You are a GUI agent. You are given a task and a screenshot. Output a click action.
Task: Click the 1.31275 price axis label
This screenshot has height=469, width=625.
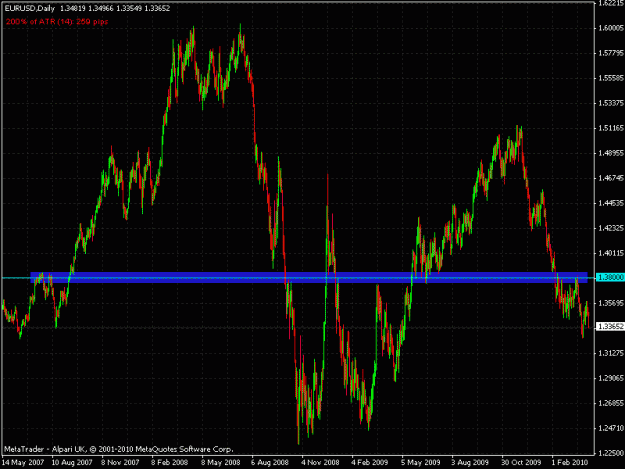(611, 353)
